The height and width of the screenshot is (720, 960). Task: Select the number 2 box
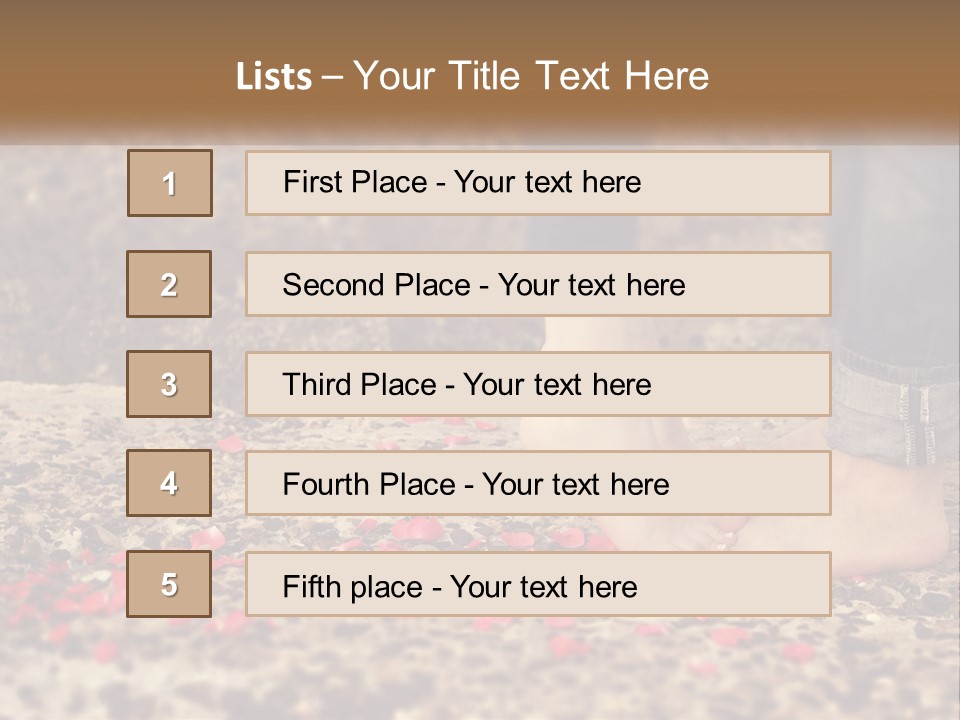169,284
